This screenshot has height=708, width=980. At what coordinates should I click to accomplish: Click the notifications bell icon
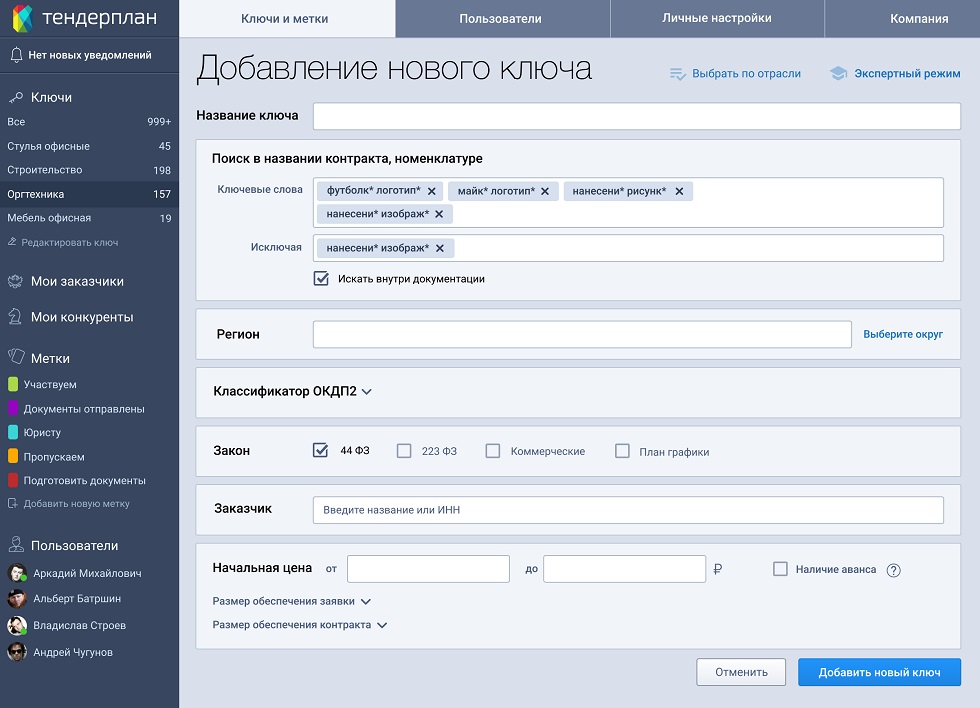point(15,55)
